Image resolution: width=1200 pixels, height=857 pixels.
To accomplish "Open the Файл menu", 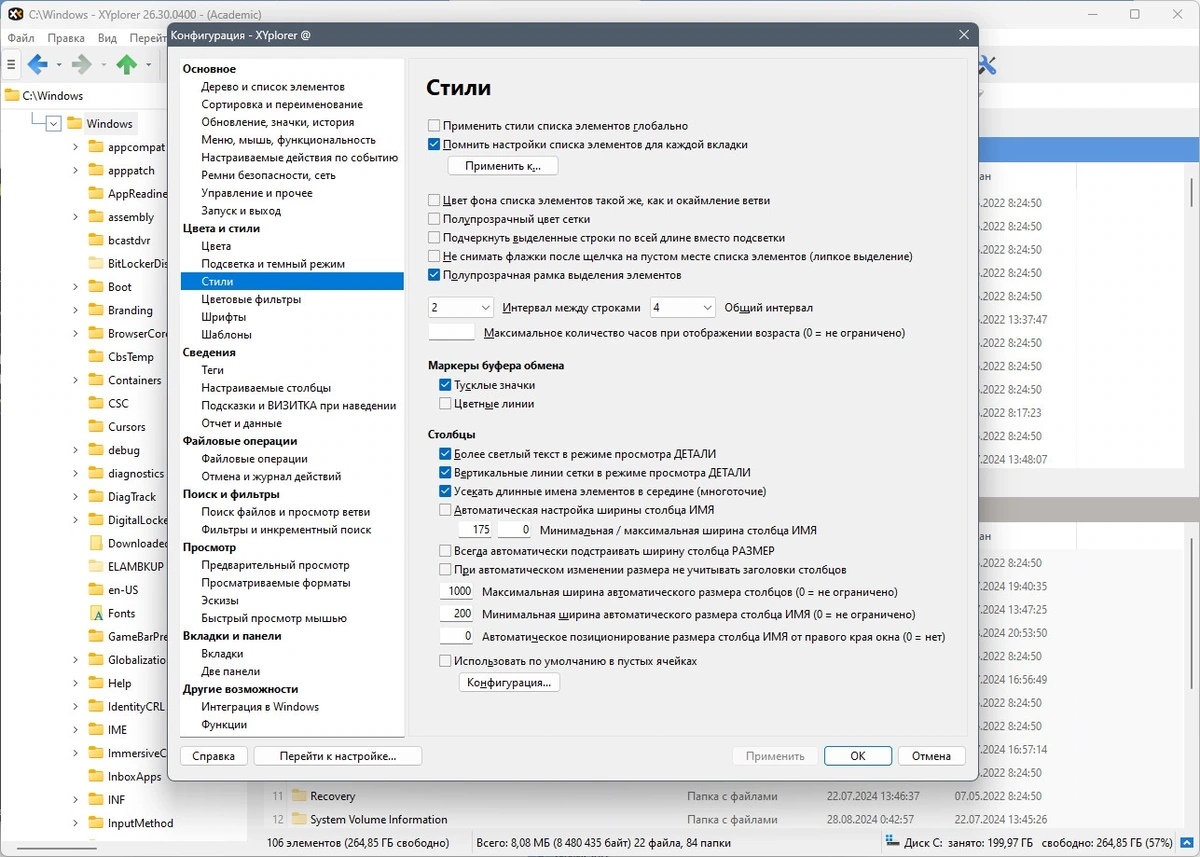I will tap(21, 38).
